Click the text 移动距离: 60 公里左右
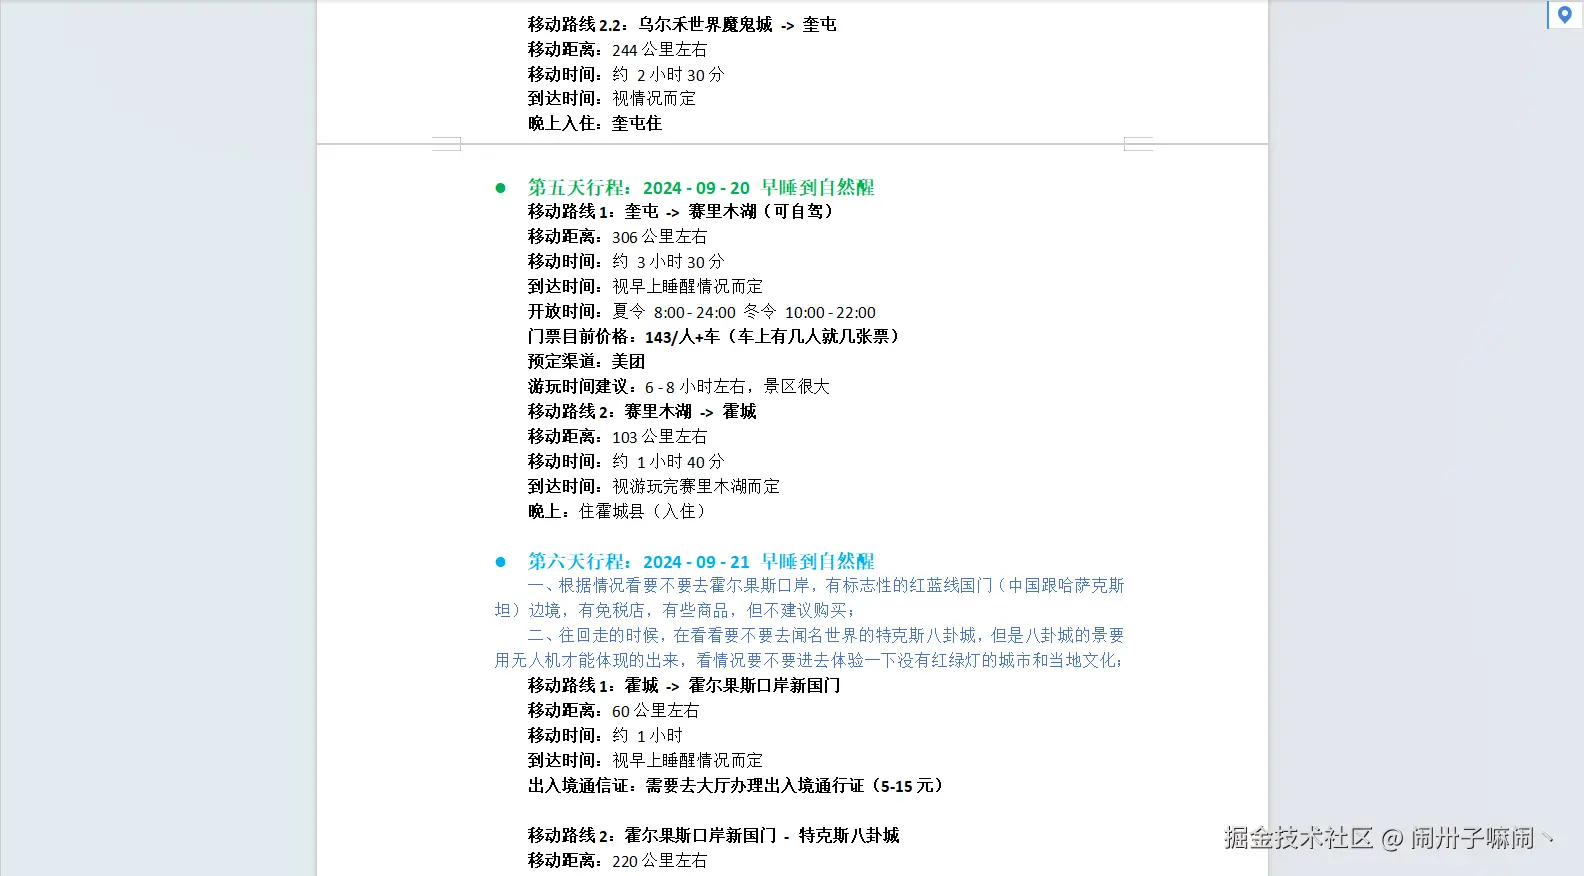 click(x=614, y=710)
